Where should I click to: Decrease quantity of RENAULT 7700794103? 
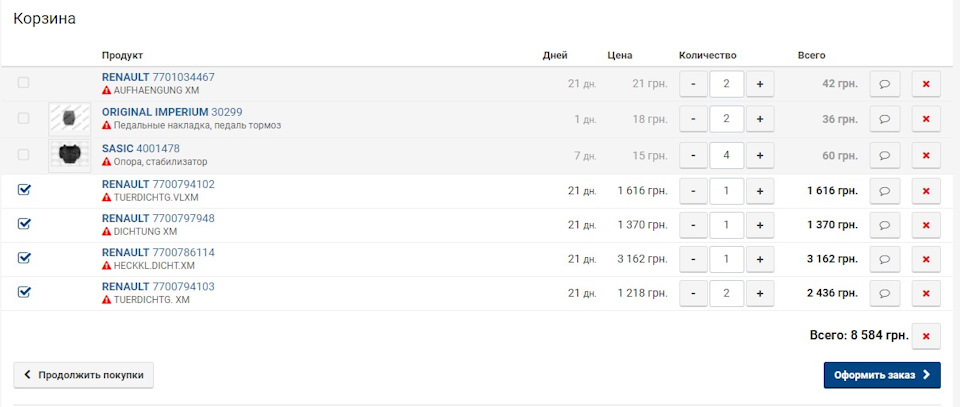click(694, 293)
